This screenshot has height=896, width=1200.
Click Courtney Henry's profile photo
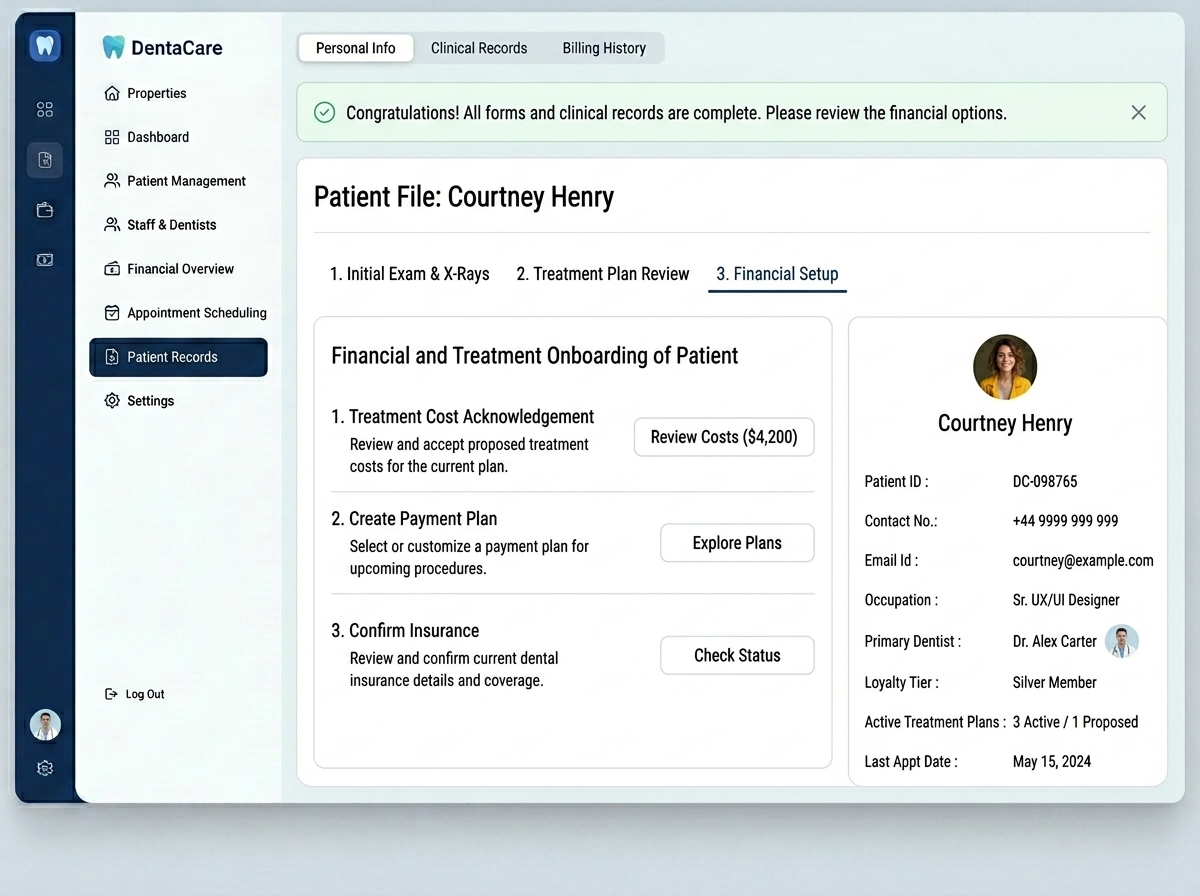(x=1005, y=367)
